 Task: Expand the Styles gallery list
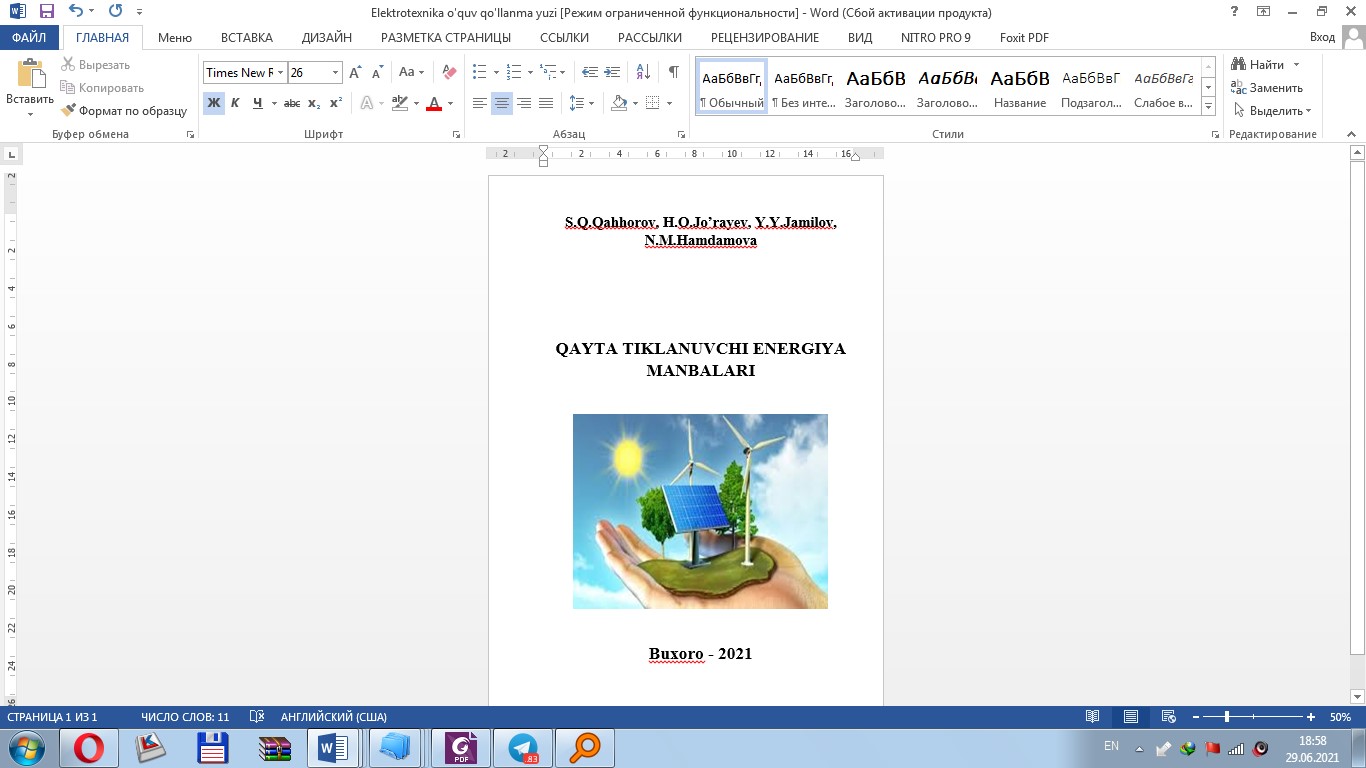[1209, 106]
